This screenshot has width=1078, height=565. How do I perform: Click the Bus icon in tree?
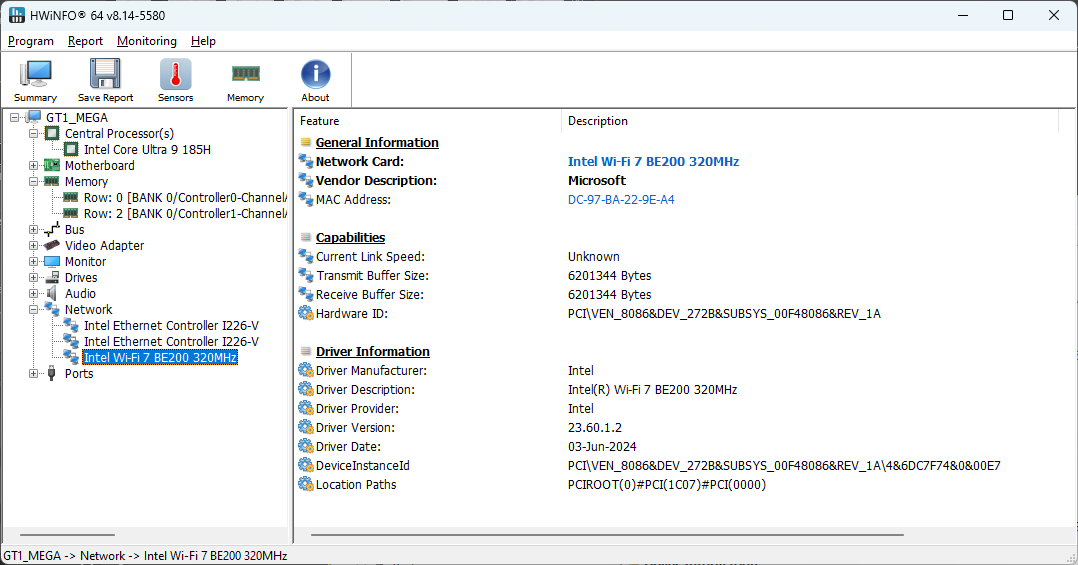click(x=52, y=230)
